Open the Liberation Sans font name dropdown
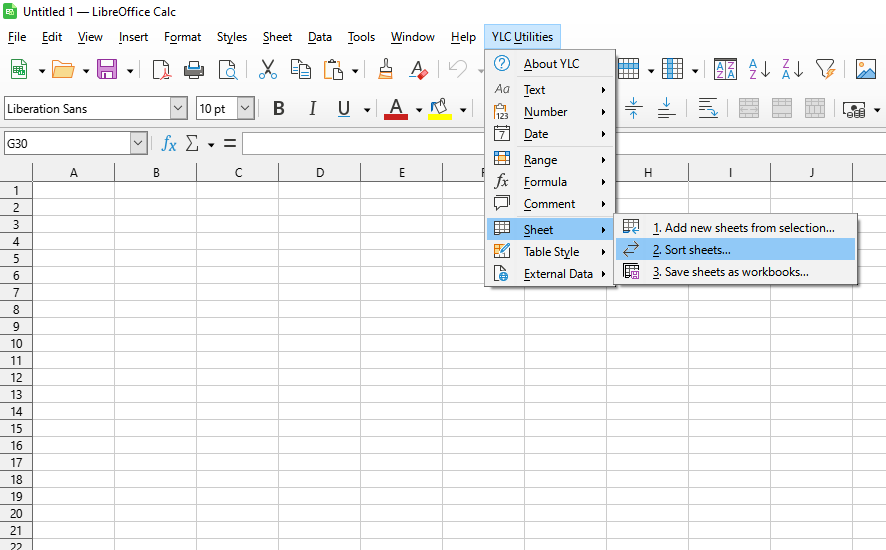This screenshot has width=886, height=550. click(x=178, y=109)
